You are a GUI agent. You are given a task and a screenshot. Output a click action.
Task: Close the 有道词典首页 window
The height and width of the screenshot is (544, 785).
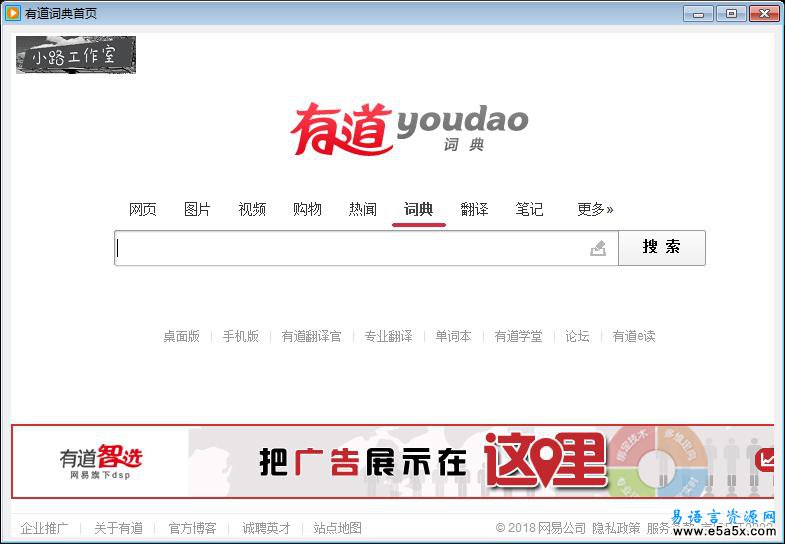coord(764,14)
